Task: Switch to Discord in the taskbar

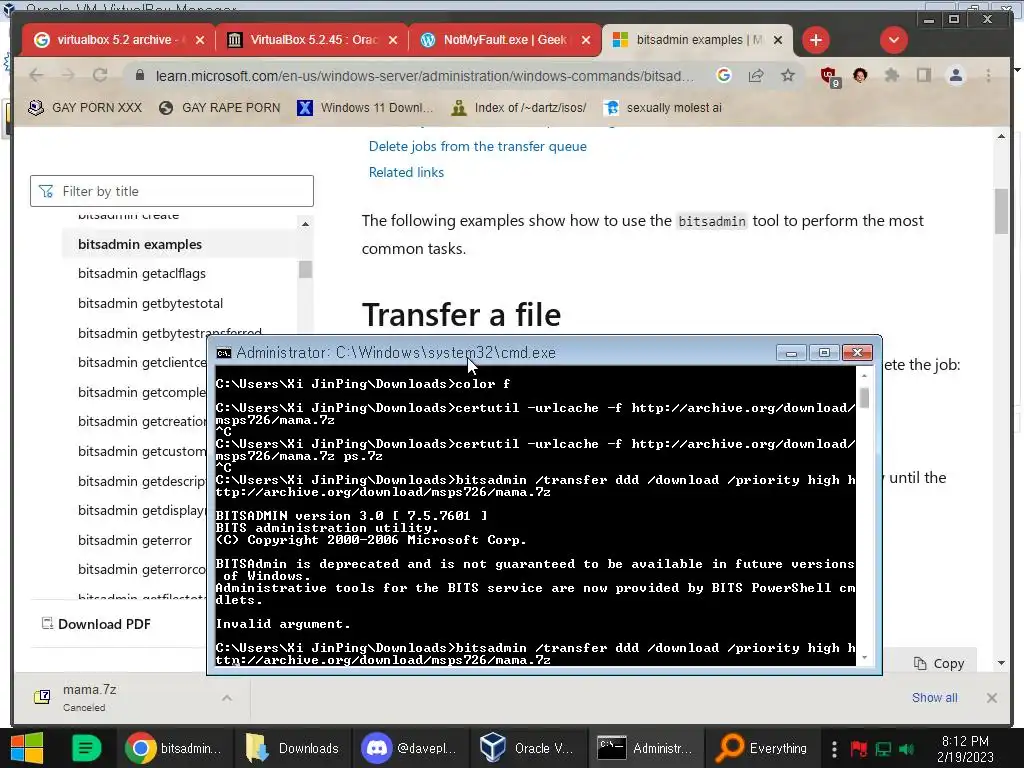Action: (409, 748)
